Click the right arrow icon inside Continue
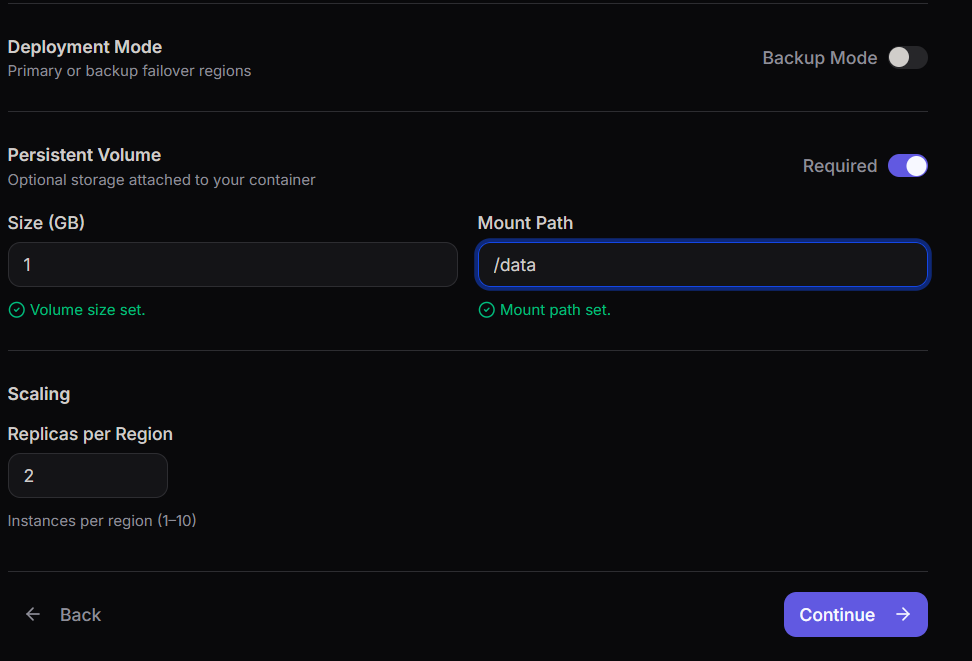This screenshot has height=661, width=972. pos(903,615)
